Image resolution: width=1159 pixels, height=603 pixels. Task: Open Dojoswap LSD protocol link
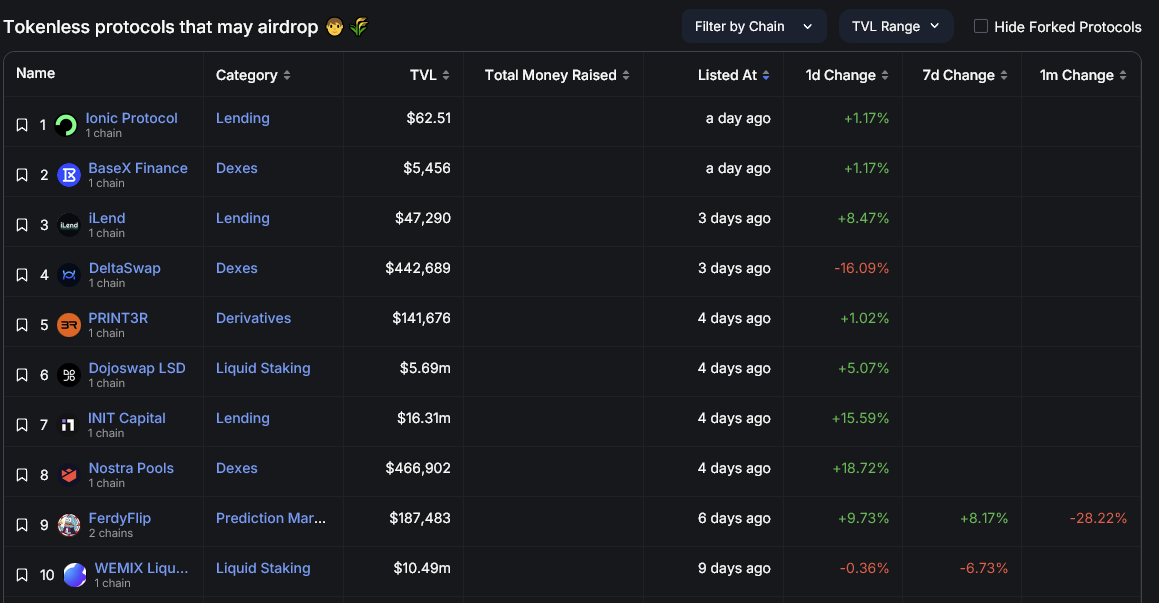[137, 368]
